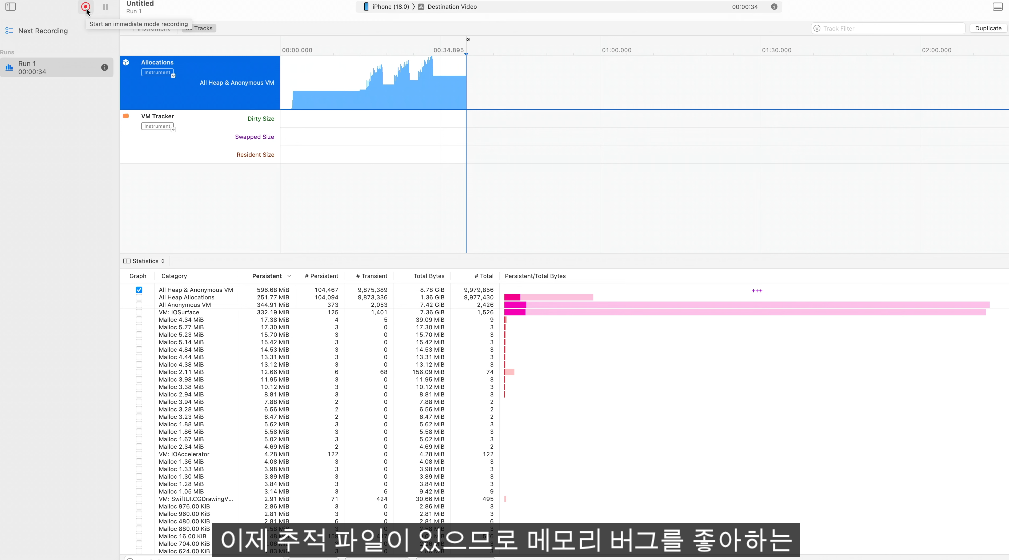Open the Next Recording options
The height and width of the screenshot is (560, 1009).
click(37, 31)
